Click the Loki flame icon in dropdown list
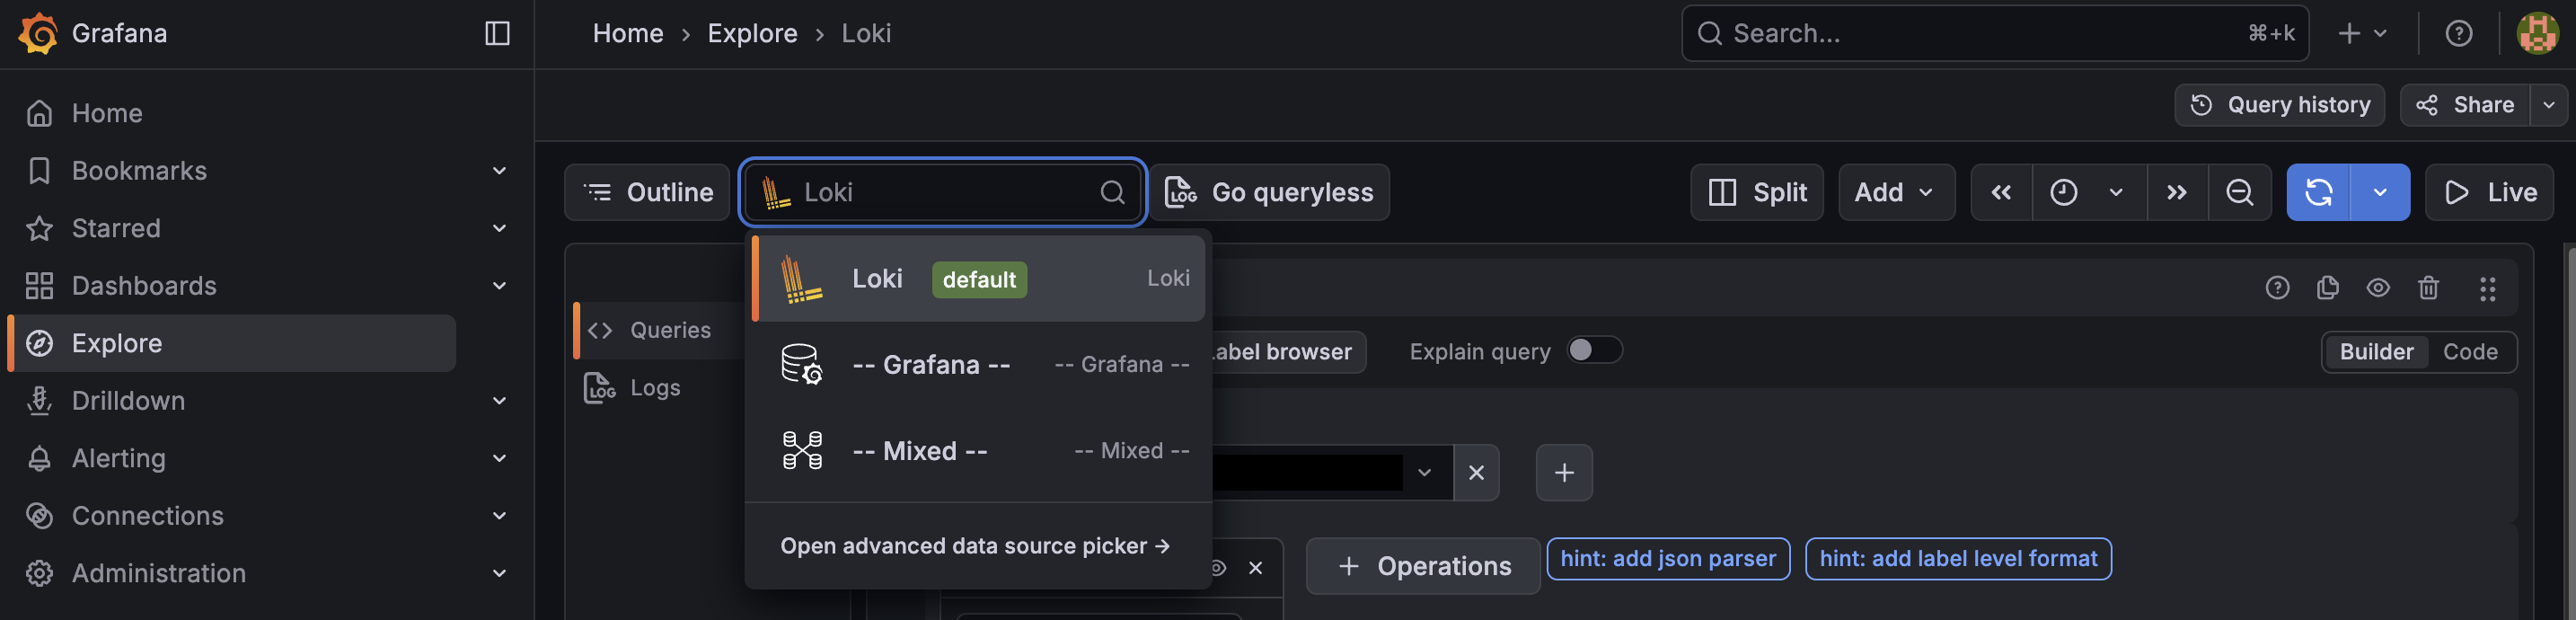2576x620 pixels. coord(801,278)
